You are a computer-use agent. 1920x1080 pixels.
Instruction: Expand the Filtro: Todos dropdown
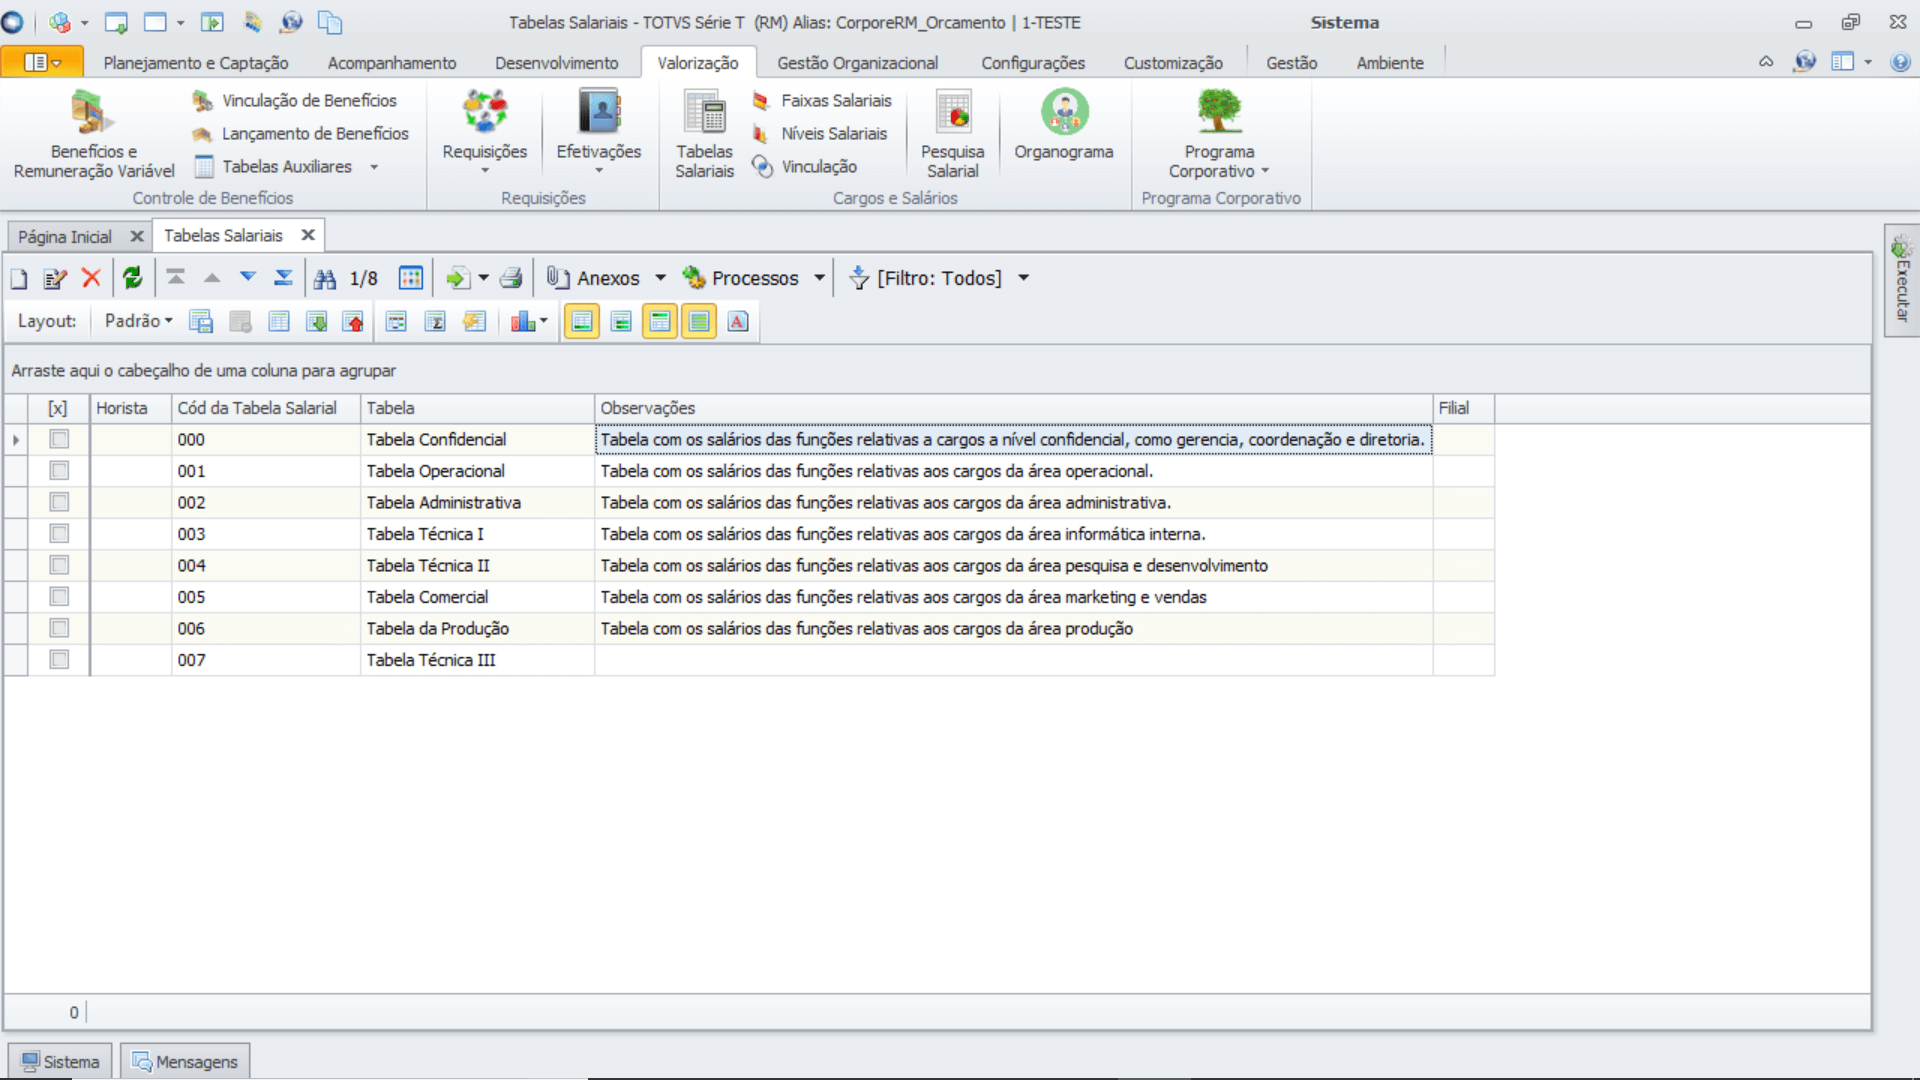point(1023,278)
